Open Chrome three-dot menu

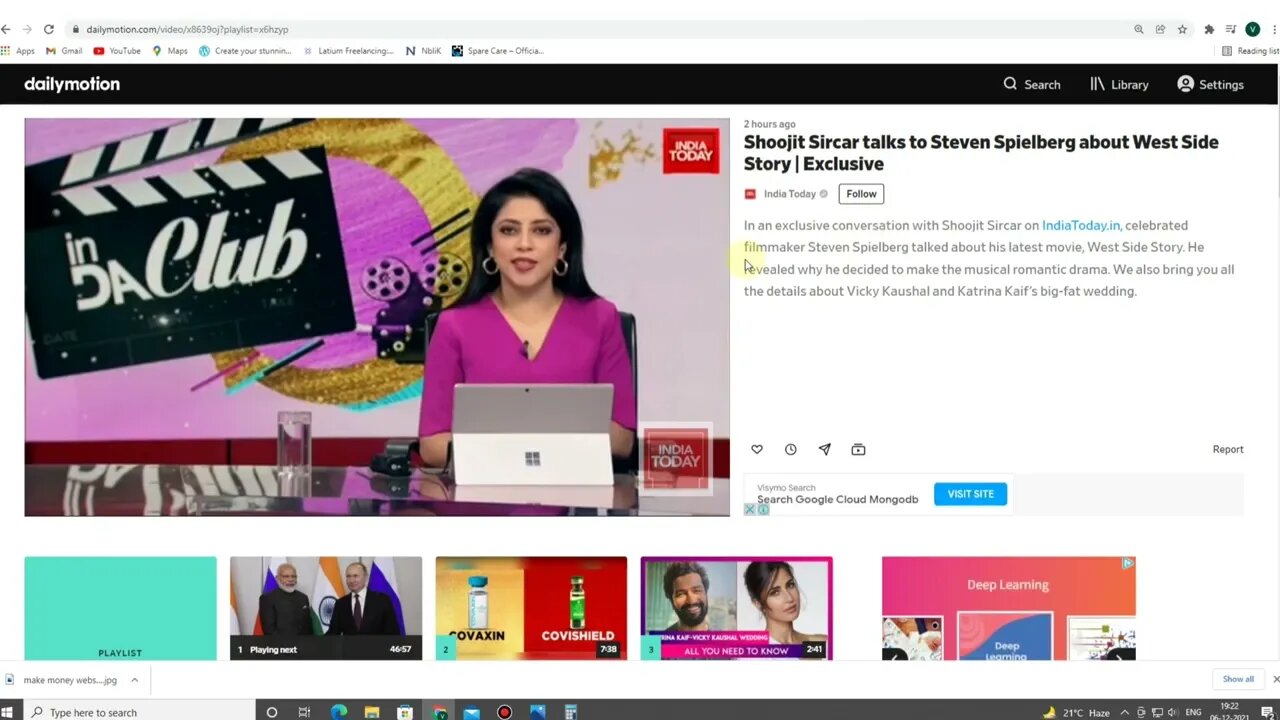tap(1272, 29)
